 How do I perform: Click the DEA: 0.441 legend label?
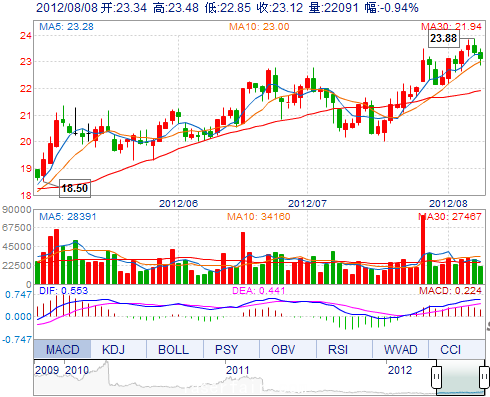pyautogui.click(x=259, y=291)
